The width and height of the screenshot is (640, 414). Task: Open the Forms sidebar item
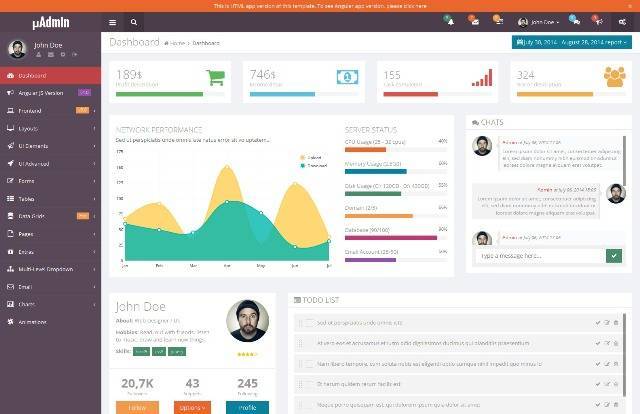coord(50,181)
